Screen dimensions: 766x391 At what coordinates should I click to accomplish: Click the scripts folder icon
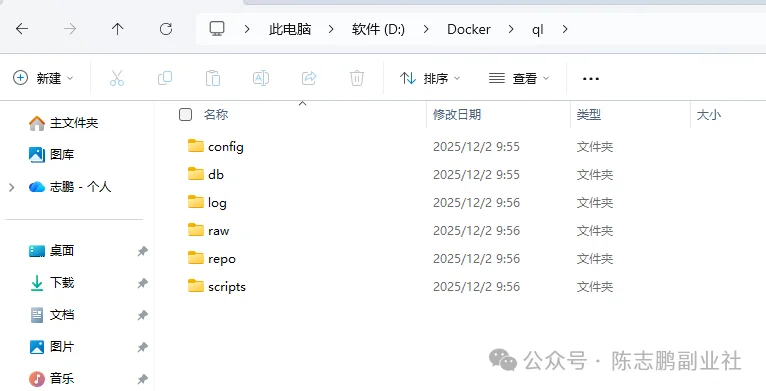tap(195, 285)
